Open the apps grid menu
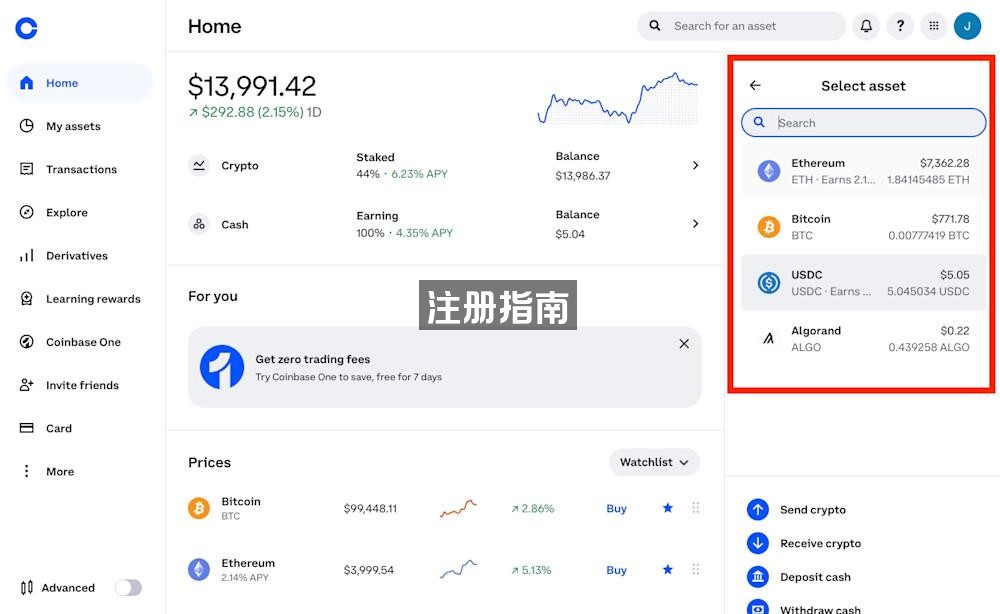 [x=934, y=26]
